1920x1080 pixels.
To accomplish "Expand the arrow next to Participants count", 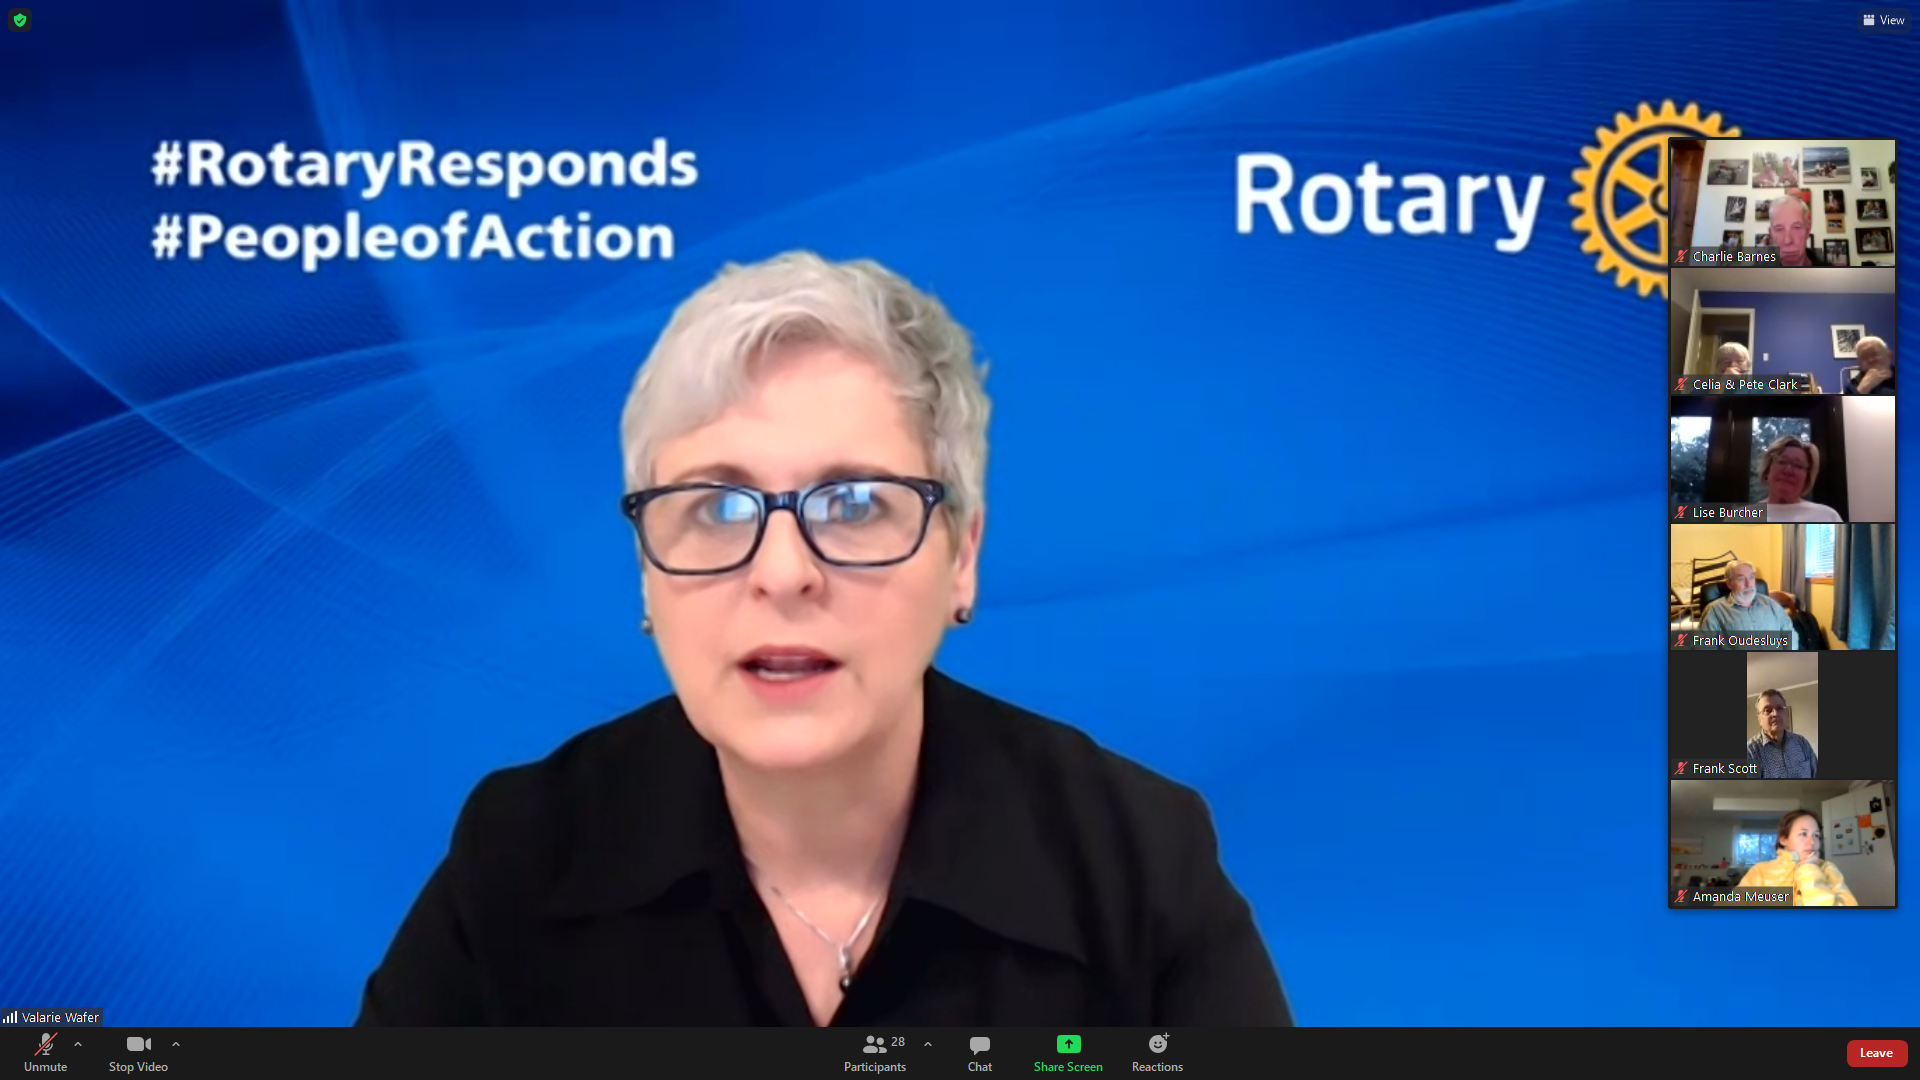I will [928, 1044].
